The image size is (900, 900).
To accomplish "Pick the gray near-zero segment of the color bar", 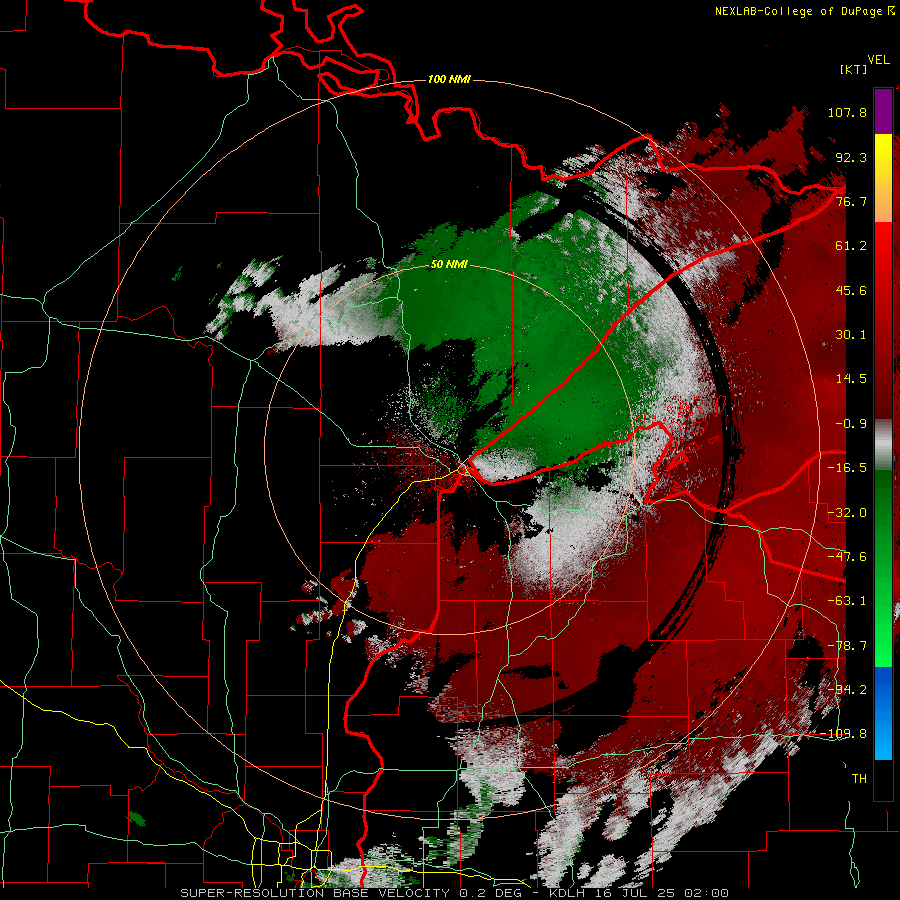I will (883, 444).
